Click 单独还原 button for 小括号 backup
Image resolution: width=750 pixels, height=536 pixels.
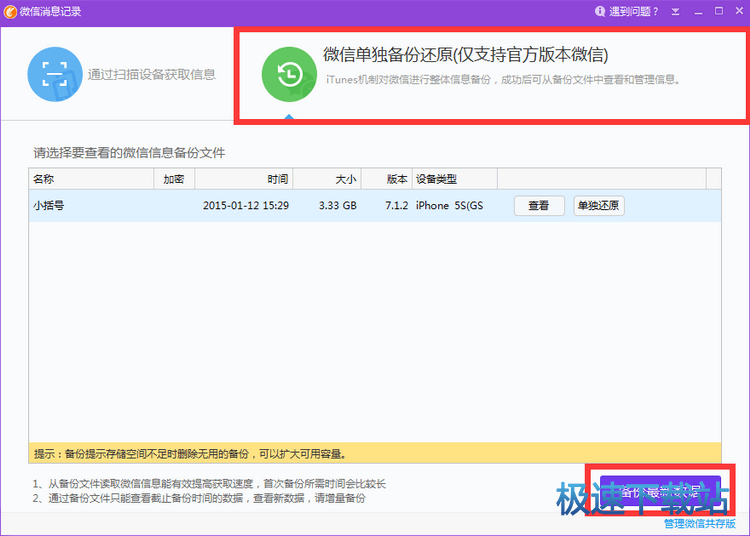[x=598, y=206]
